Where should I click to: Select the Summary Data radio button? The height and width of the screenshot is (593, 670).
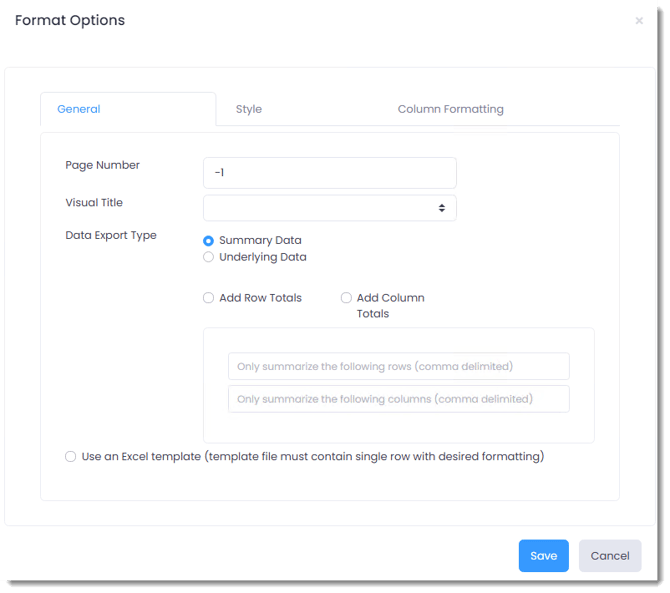point(209,241)
